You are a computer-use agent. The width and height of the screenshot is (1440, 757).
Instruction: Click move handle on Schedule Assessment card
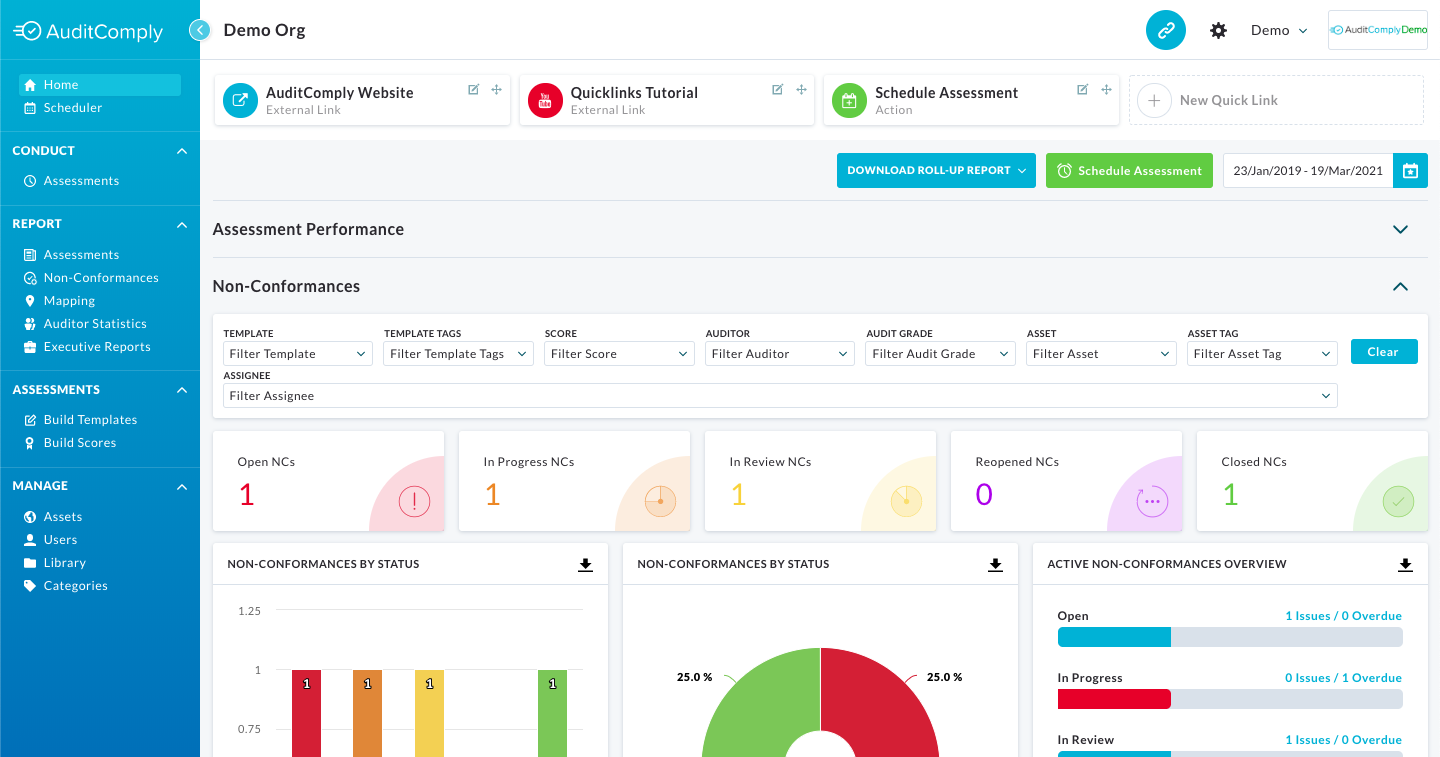coord(1106,90)
